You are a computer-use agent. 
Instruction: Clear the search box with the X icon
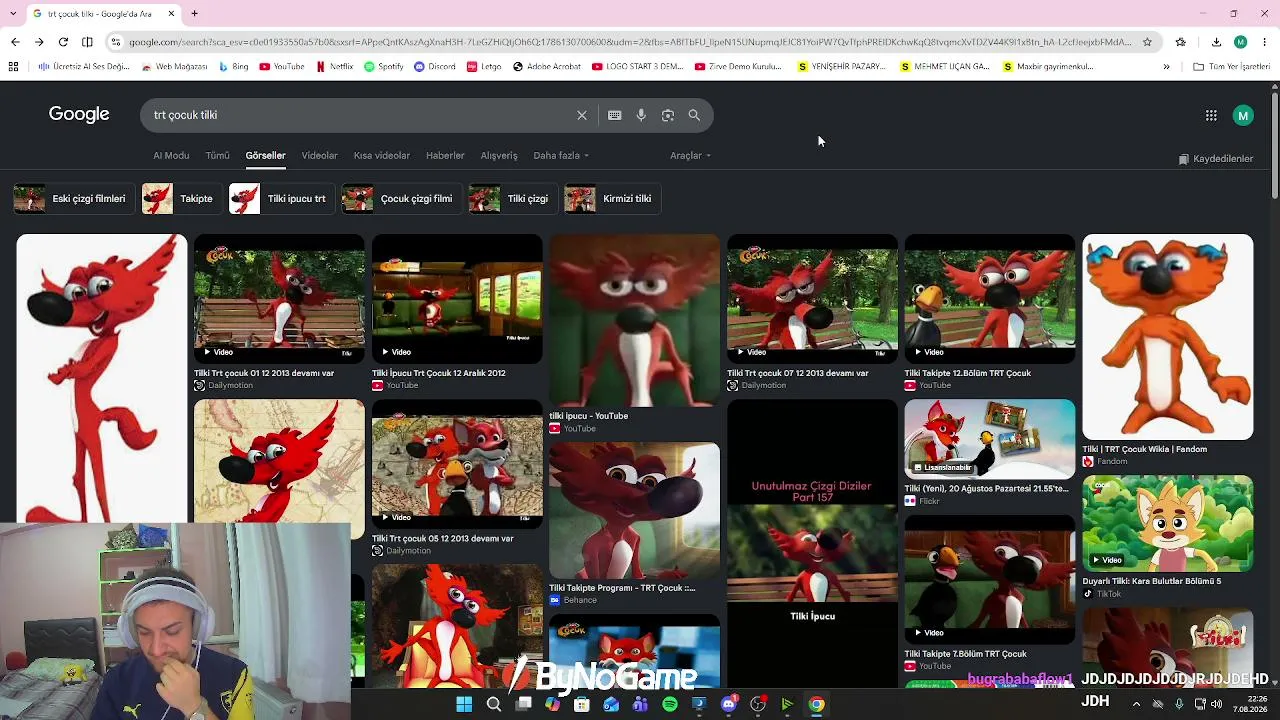pos(582,115)
